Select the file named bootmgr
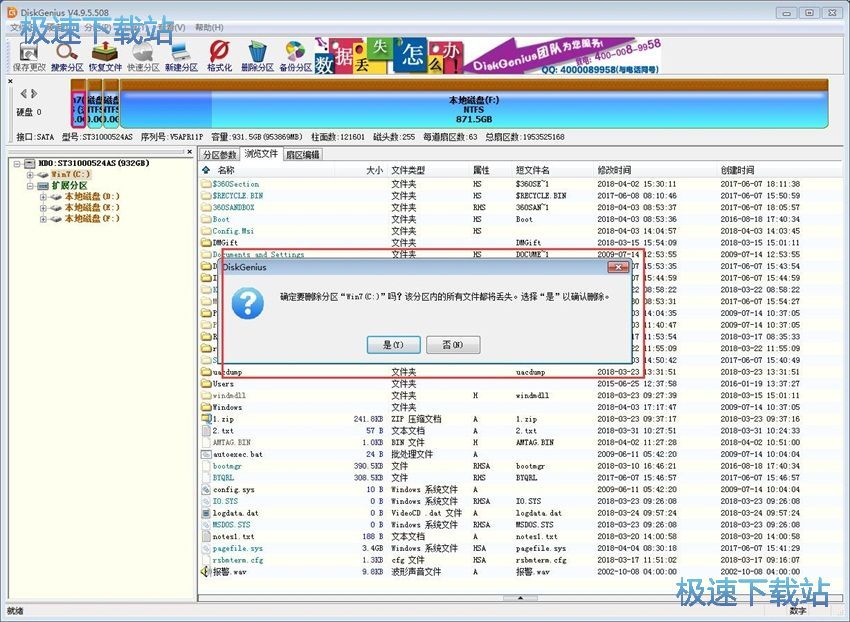This screenshot has height=622, width=850. coord(228,466)
